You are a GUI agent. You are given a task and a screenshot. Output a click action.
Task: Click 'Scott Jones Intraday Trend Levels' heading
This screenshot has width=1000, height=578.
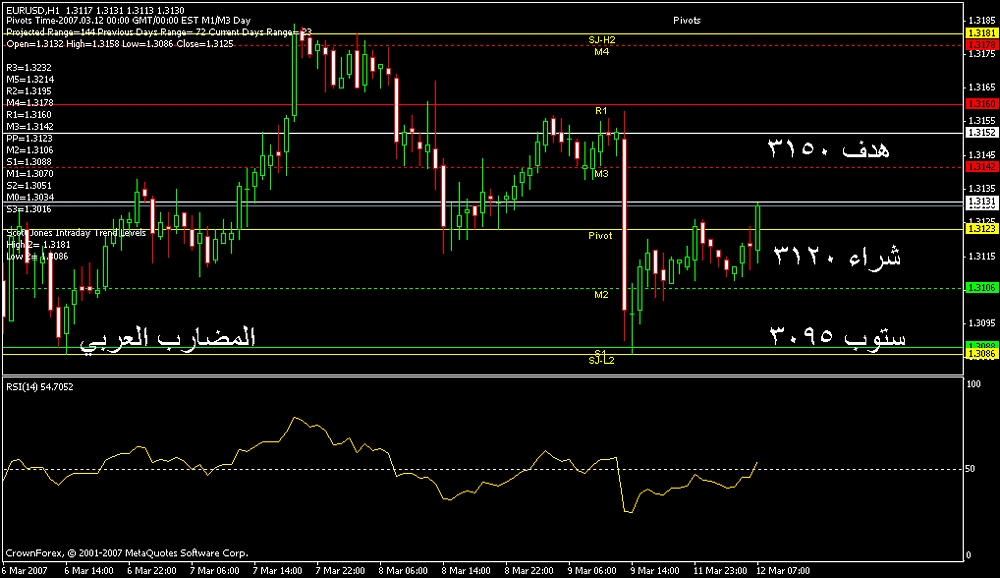76,233
